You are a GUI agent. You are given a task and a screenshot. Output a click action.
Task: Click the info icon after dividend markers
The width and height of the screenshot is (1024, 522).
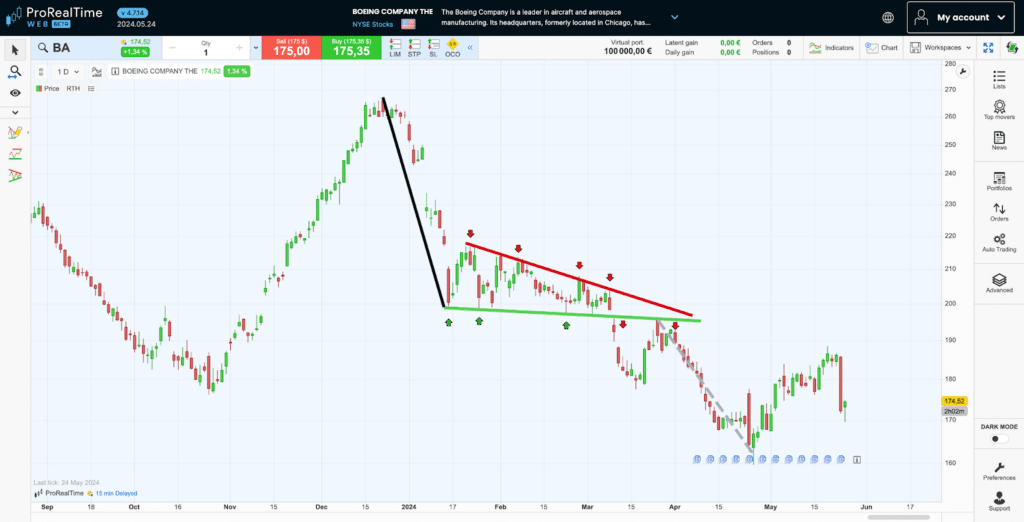(x=857, y=460)
